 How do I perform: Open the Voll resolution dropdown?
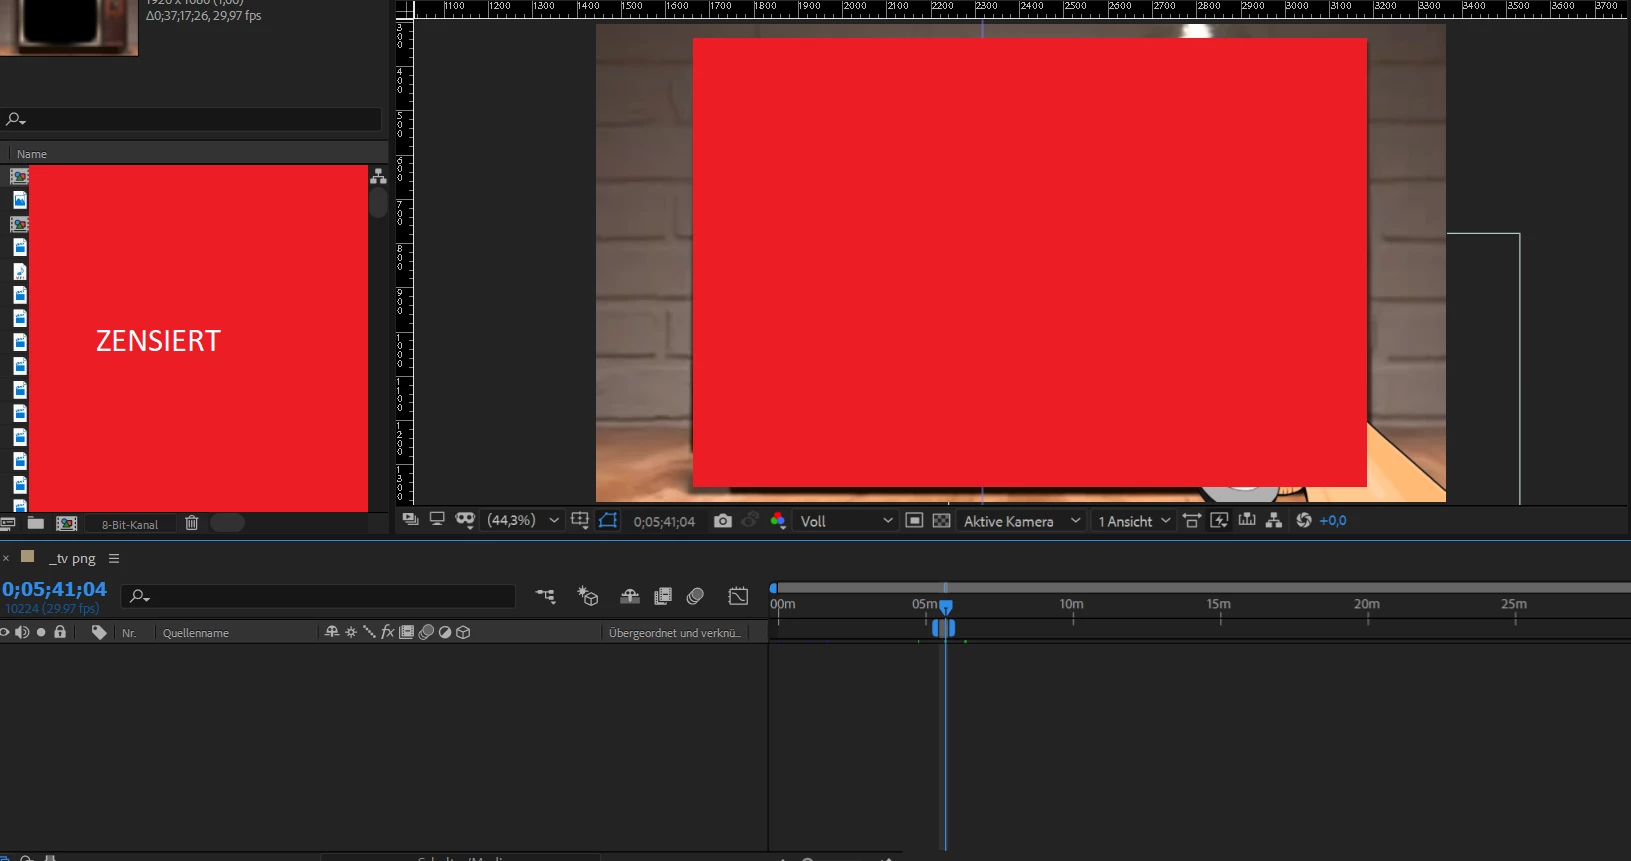(x=846, y=521)
